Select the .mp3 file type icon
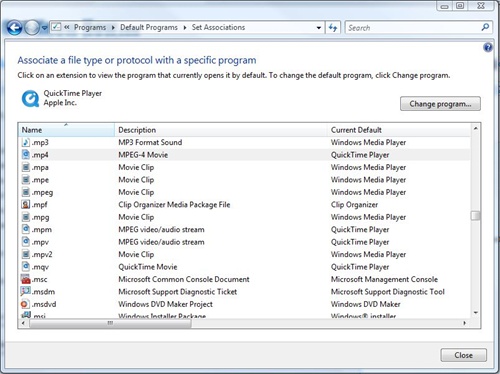Image resolution: width=500 pixels, height=374 pixels. click(26, 142)
